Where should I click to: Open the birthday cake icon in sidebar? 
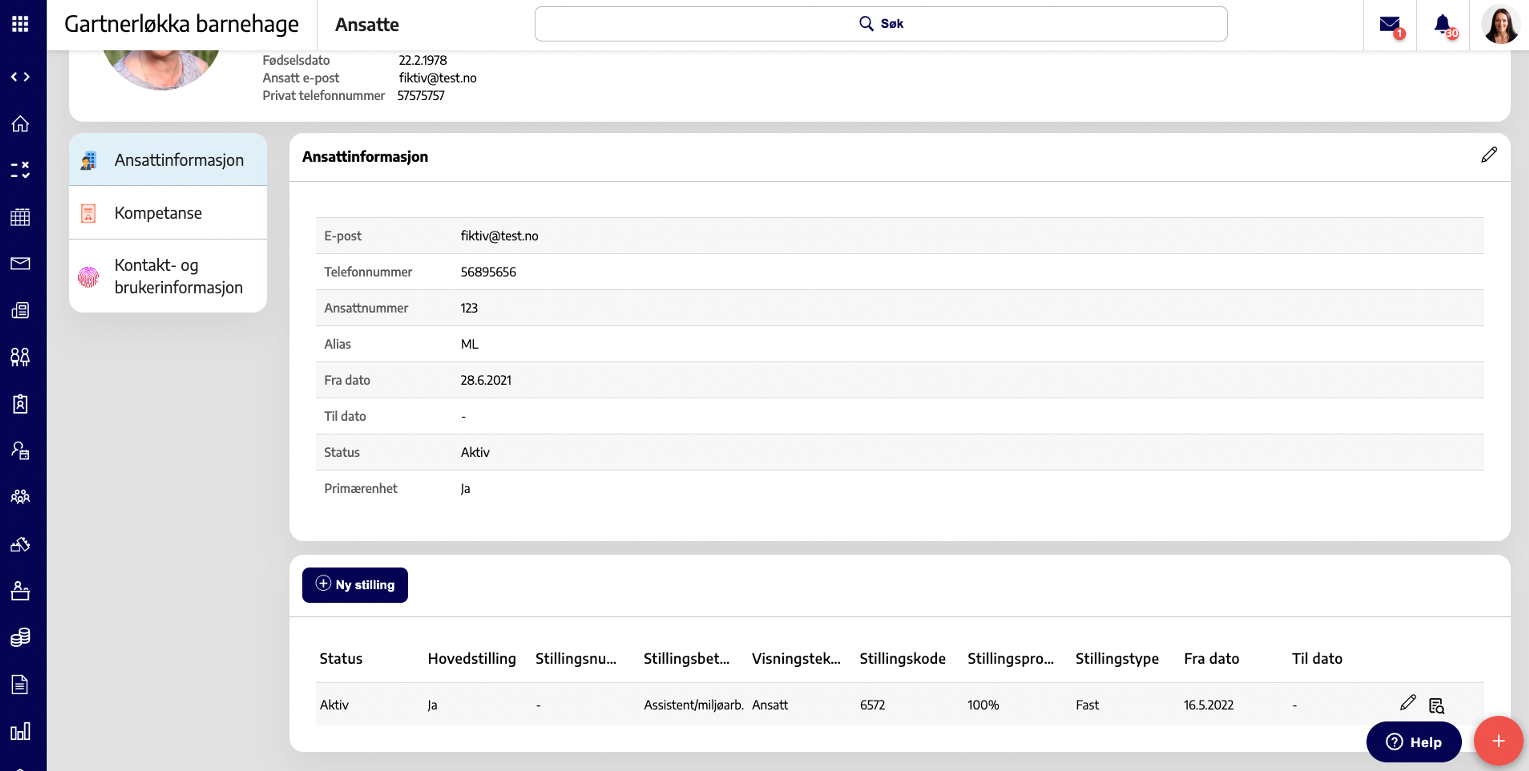20,590
